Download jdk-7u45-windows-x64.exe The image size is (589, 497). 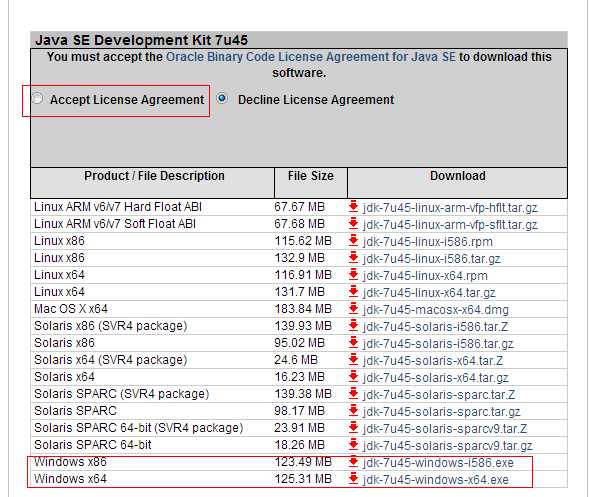pyautogui.click(x=435, y=480)
